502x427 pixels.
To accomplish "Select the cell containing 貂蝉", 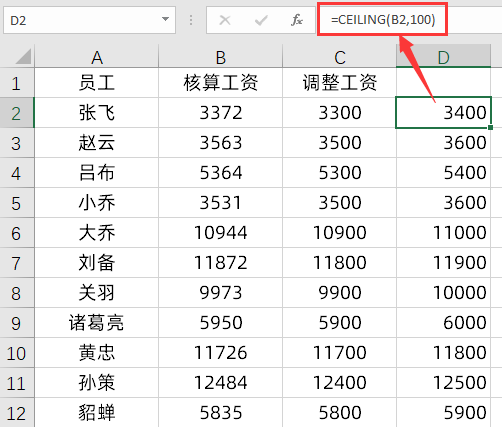I will pos(97,413).
